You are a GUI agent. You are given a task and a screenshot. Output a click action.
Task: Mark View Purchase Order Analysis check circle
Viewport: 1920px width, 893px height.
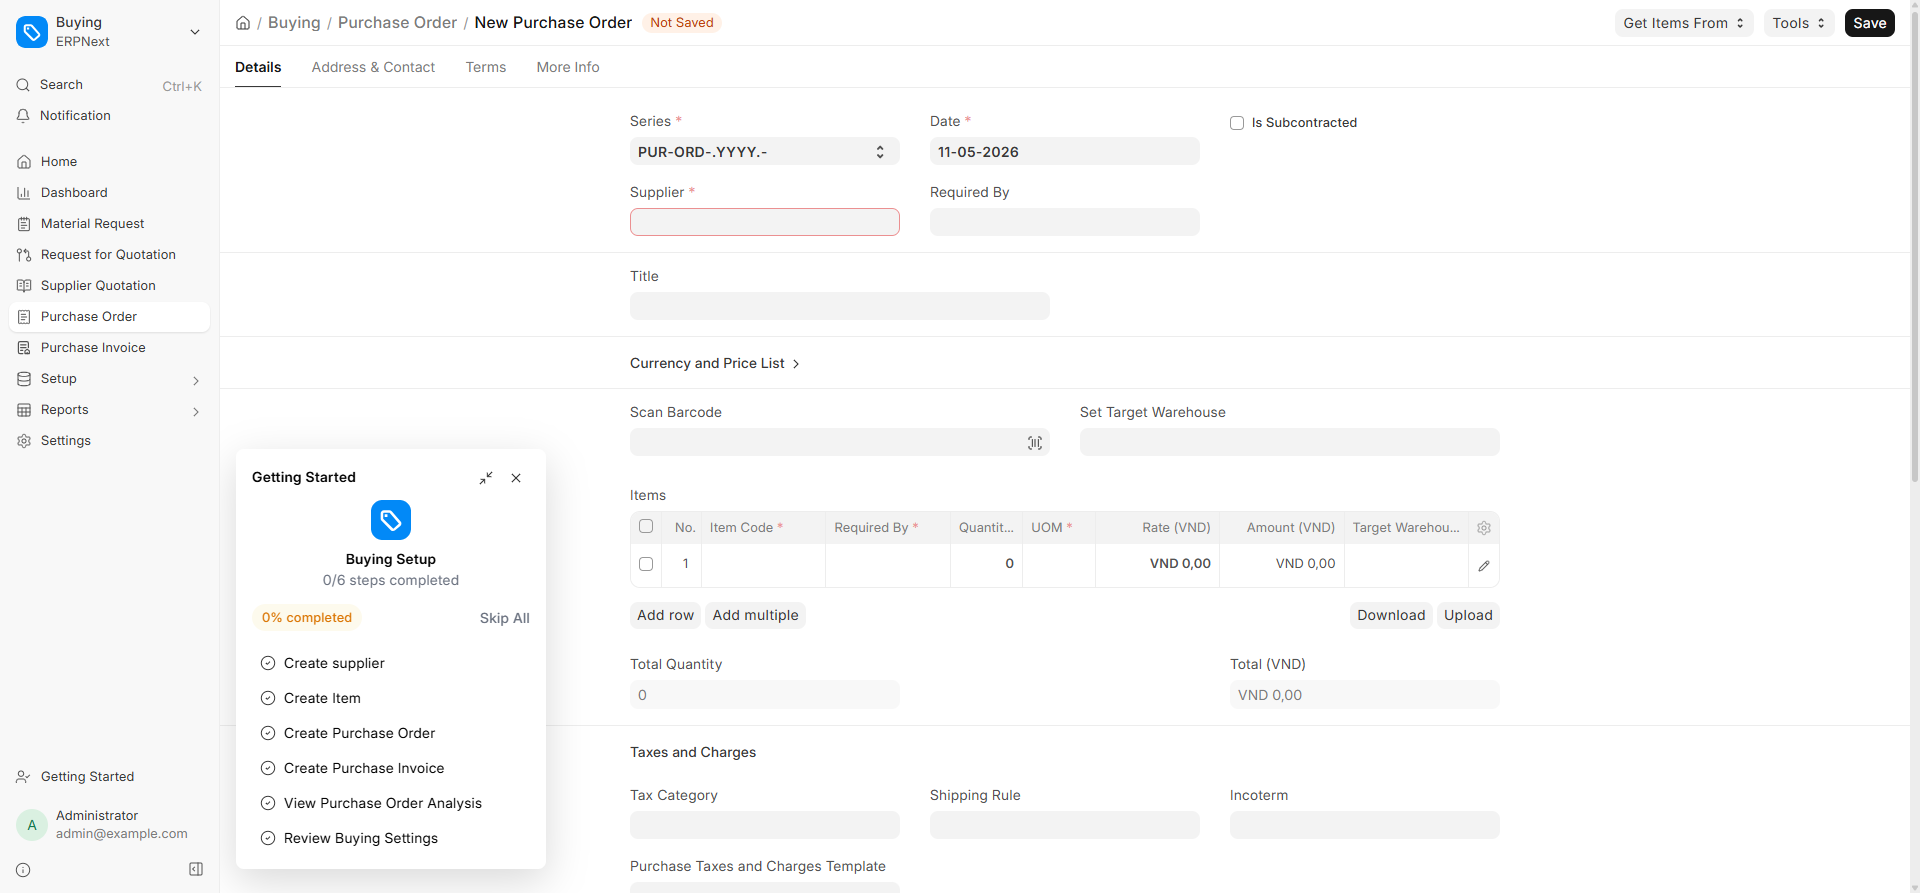click(x=268, y=803)
